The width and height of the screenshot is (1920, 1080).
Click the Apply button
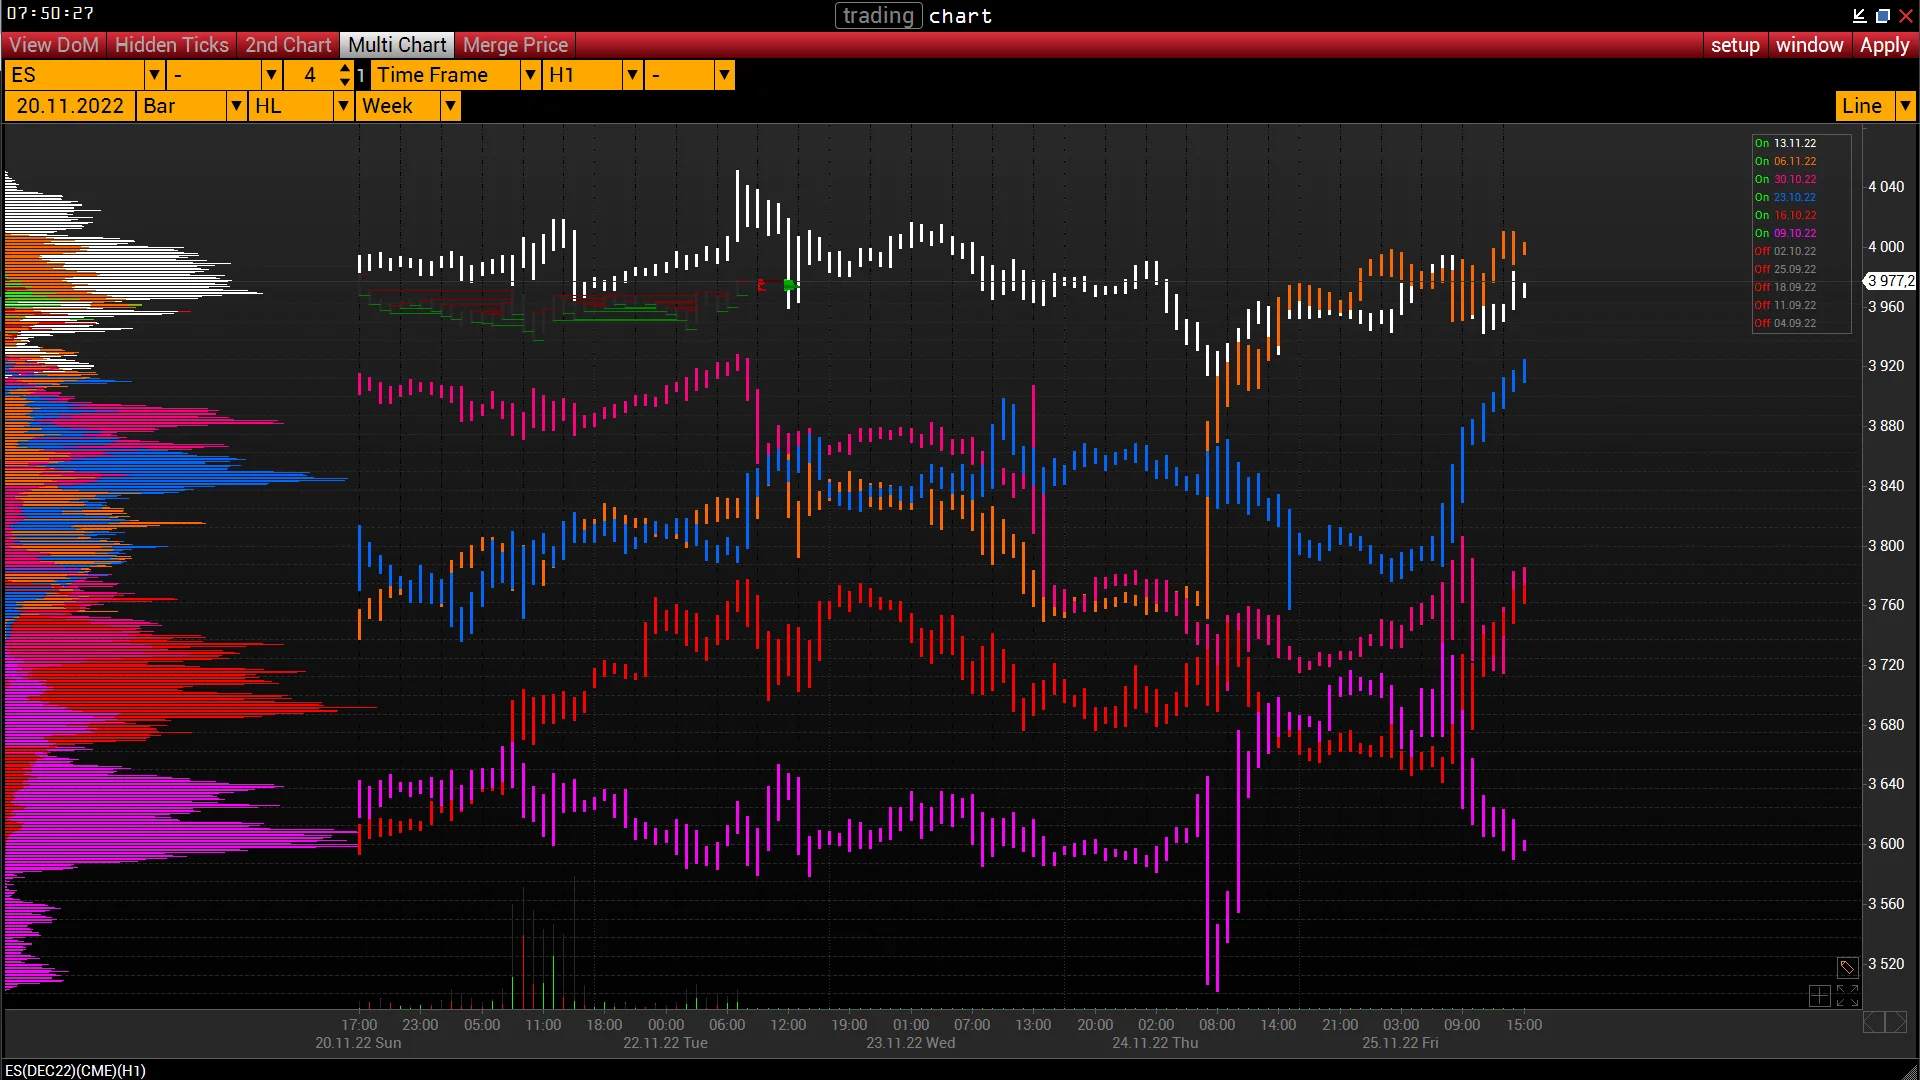tap(1884, 45)
